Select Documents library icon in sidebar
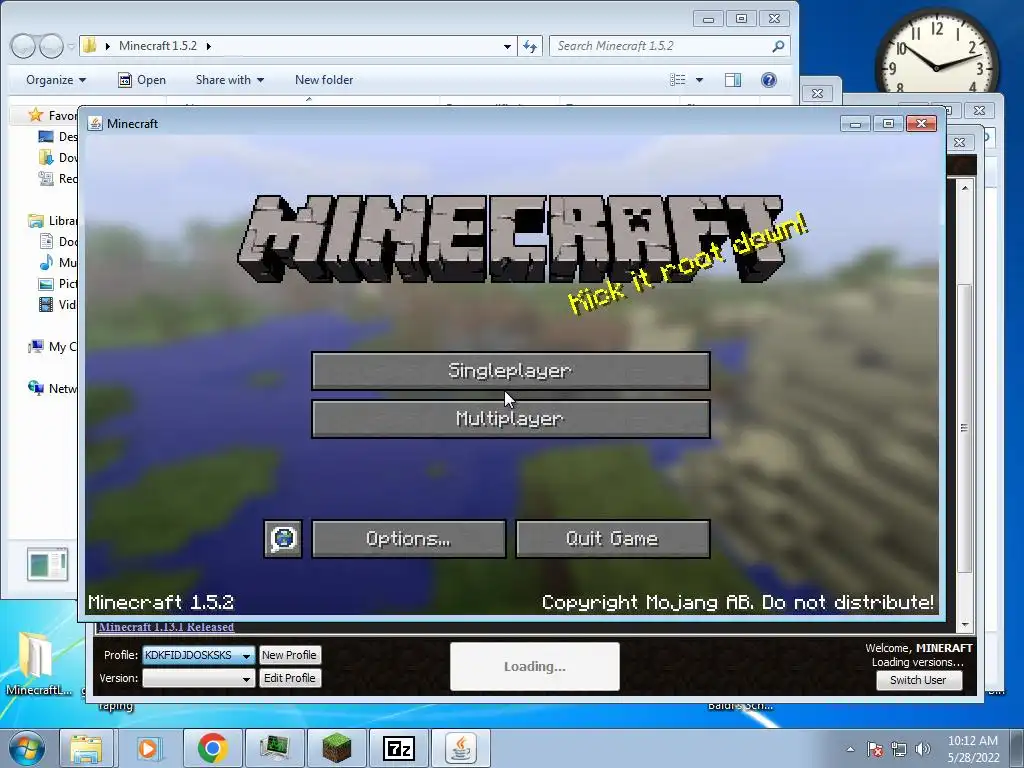Viewport: 1024px width, 768px height. pyautogui.click(x=46, y=242)
